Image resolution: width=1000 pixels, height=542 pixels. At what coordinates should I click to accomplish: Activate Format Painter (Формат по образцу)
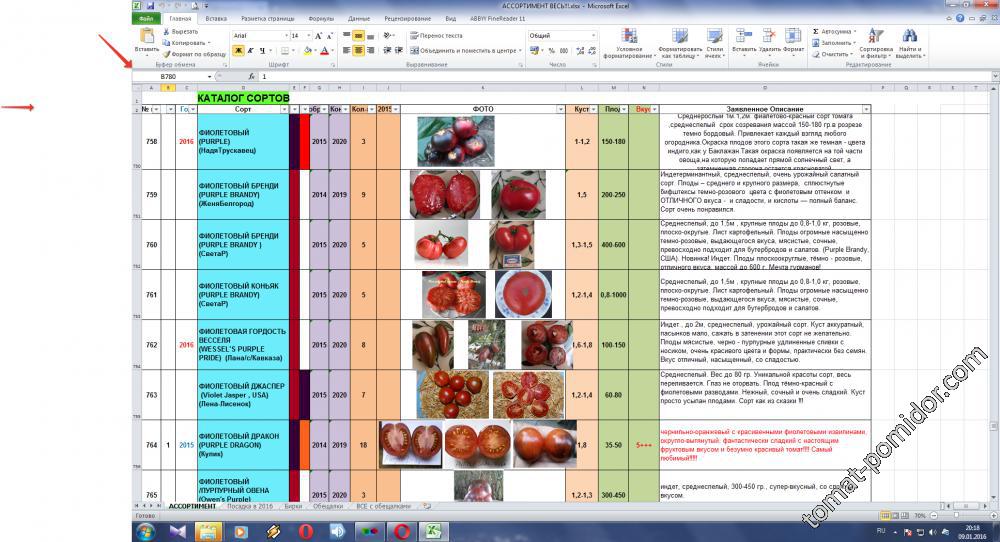(194, 54)
